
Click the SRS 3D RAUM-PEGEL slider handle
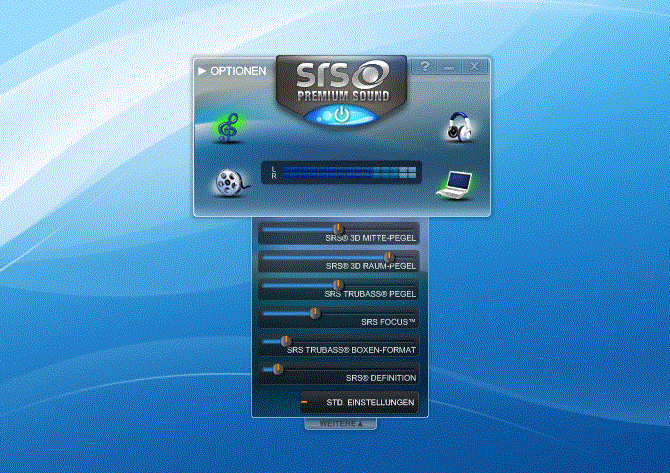389,256
